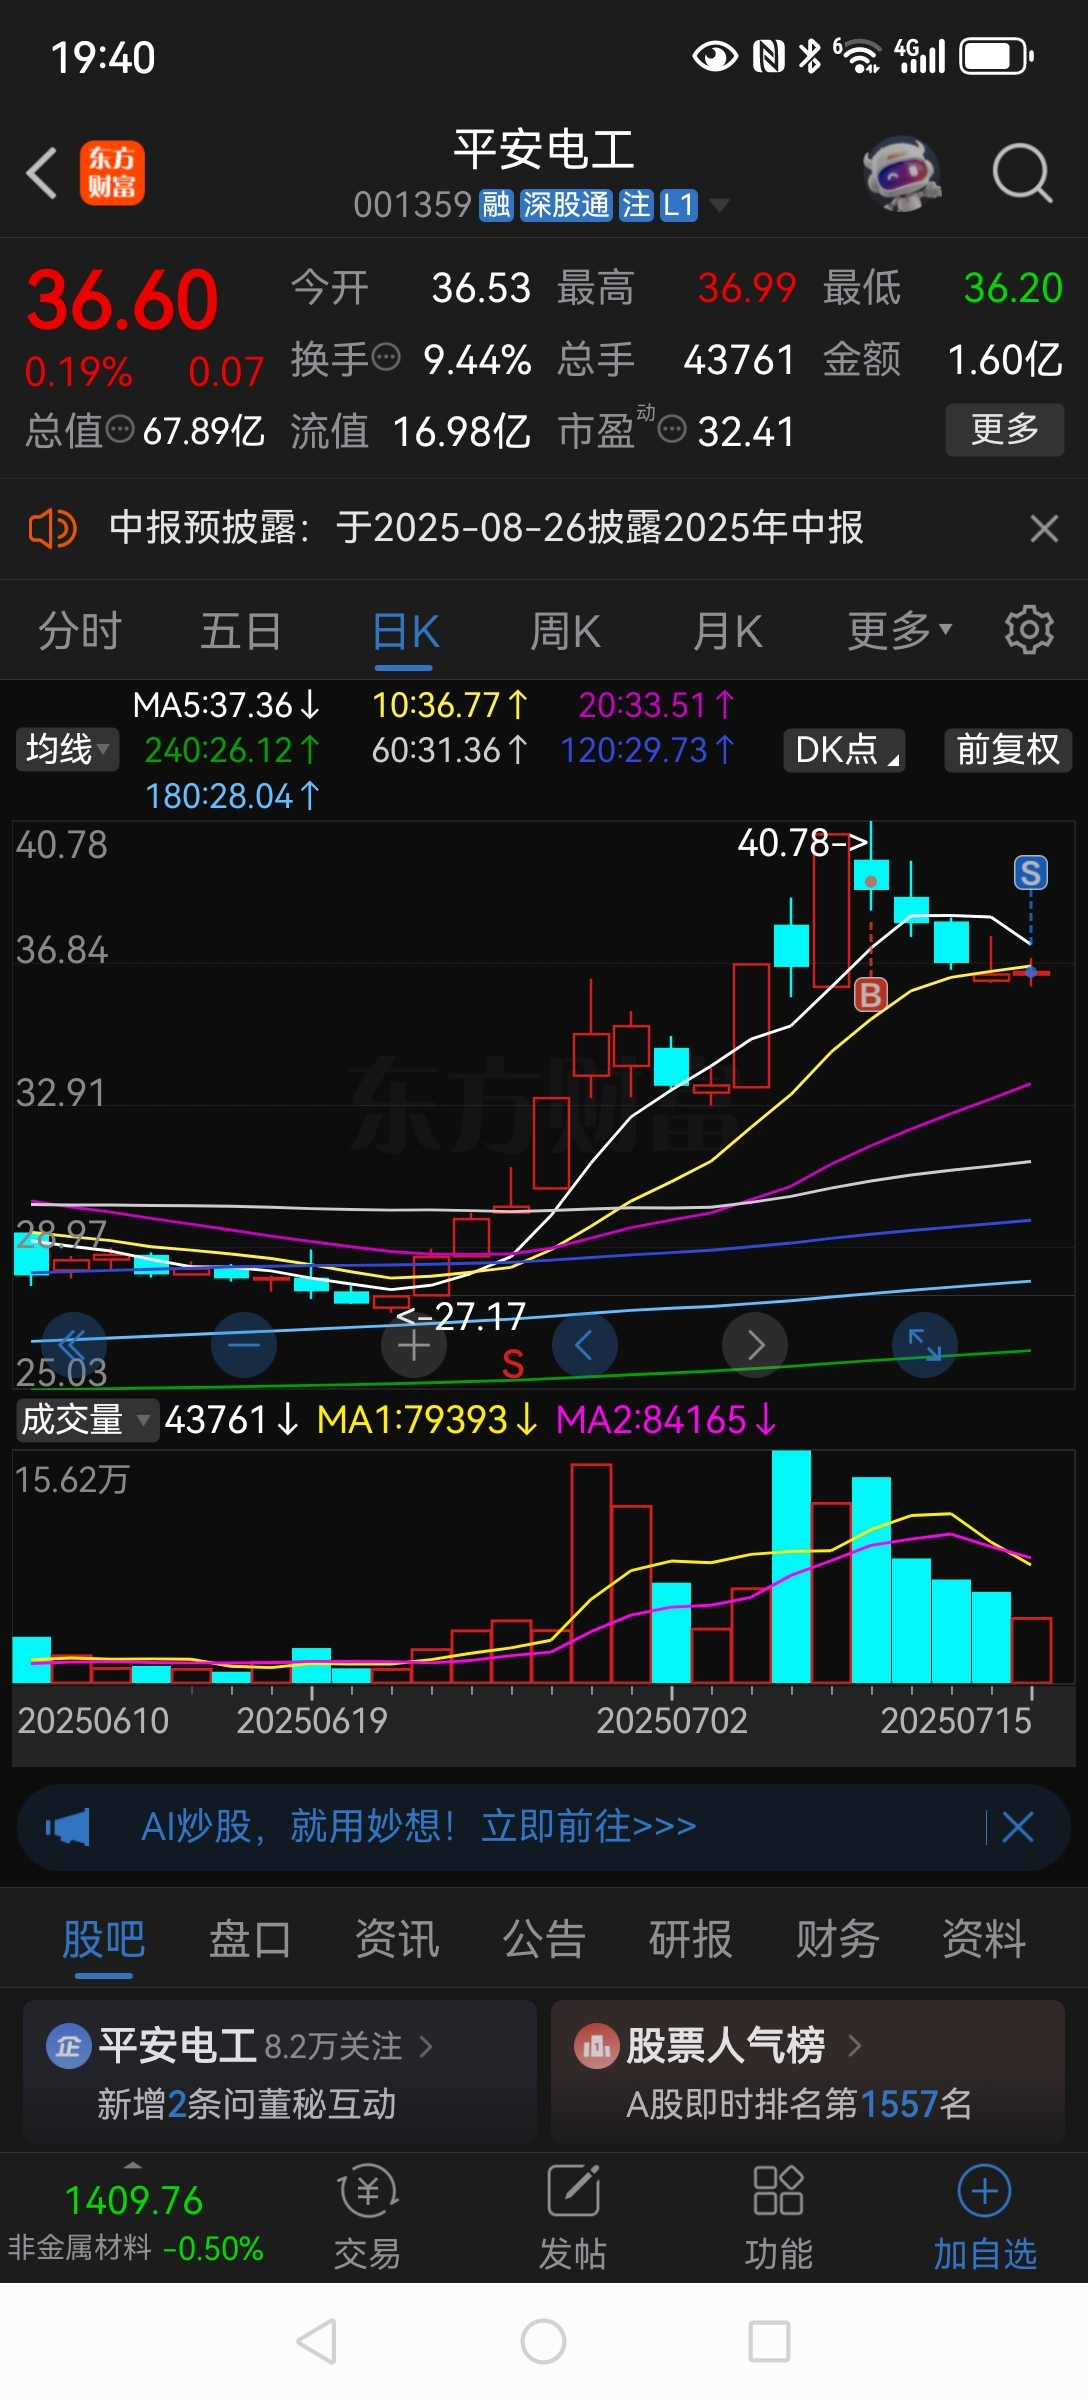Switch to 研报 tab
Screen dimensions: 1088x2400
click(691, 1939)
